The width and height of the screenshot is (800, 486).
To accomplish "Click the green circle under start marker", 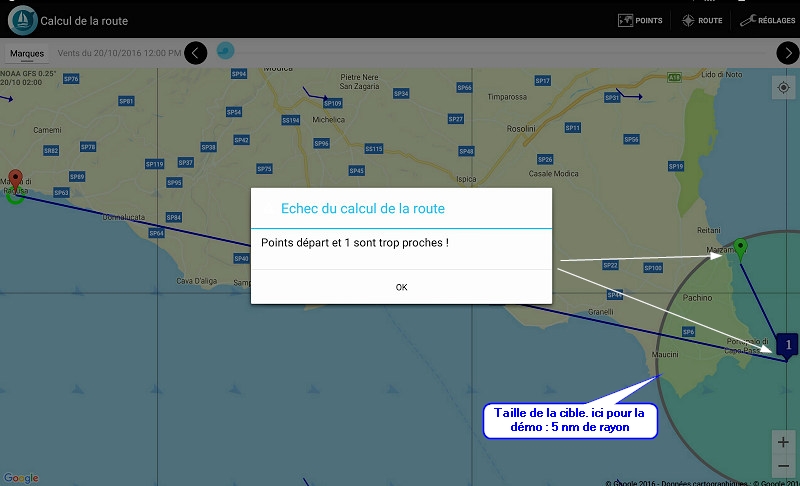I will coord(15,196).
